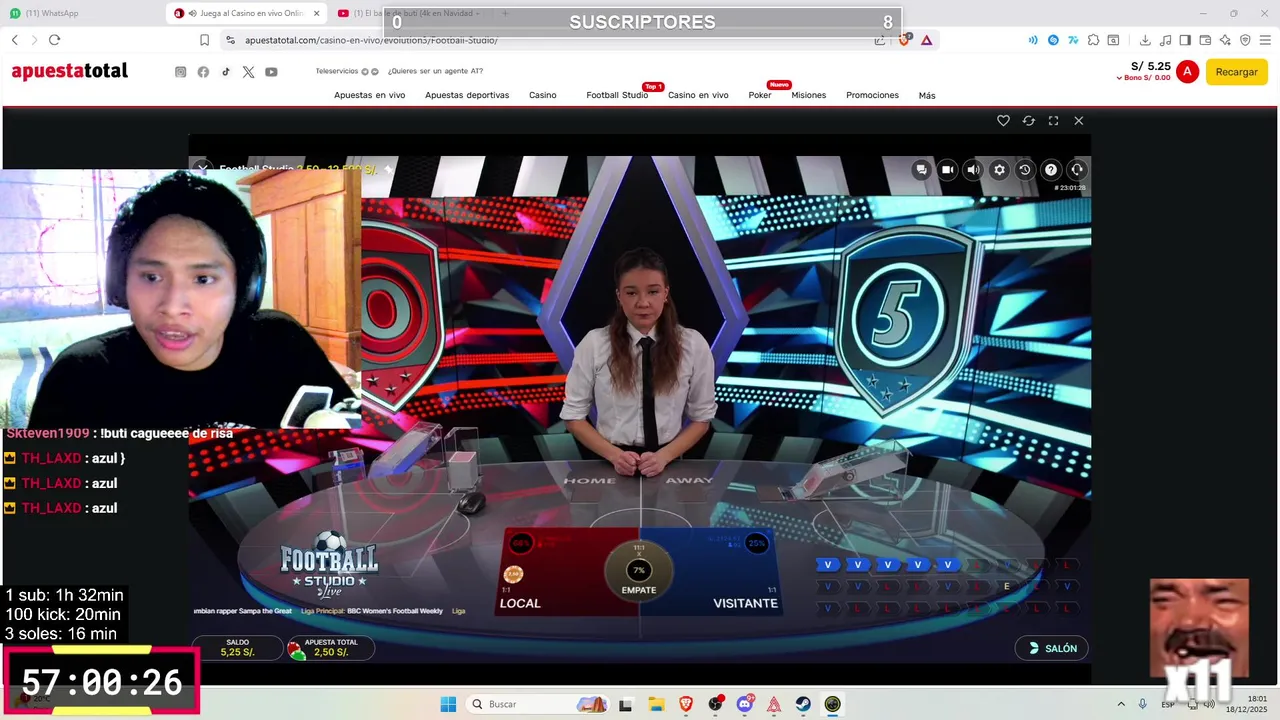
Task: Reload page with browser refresh button
Action: click(54, 40)
